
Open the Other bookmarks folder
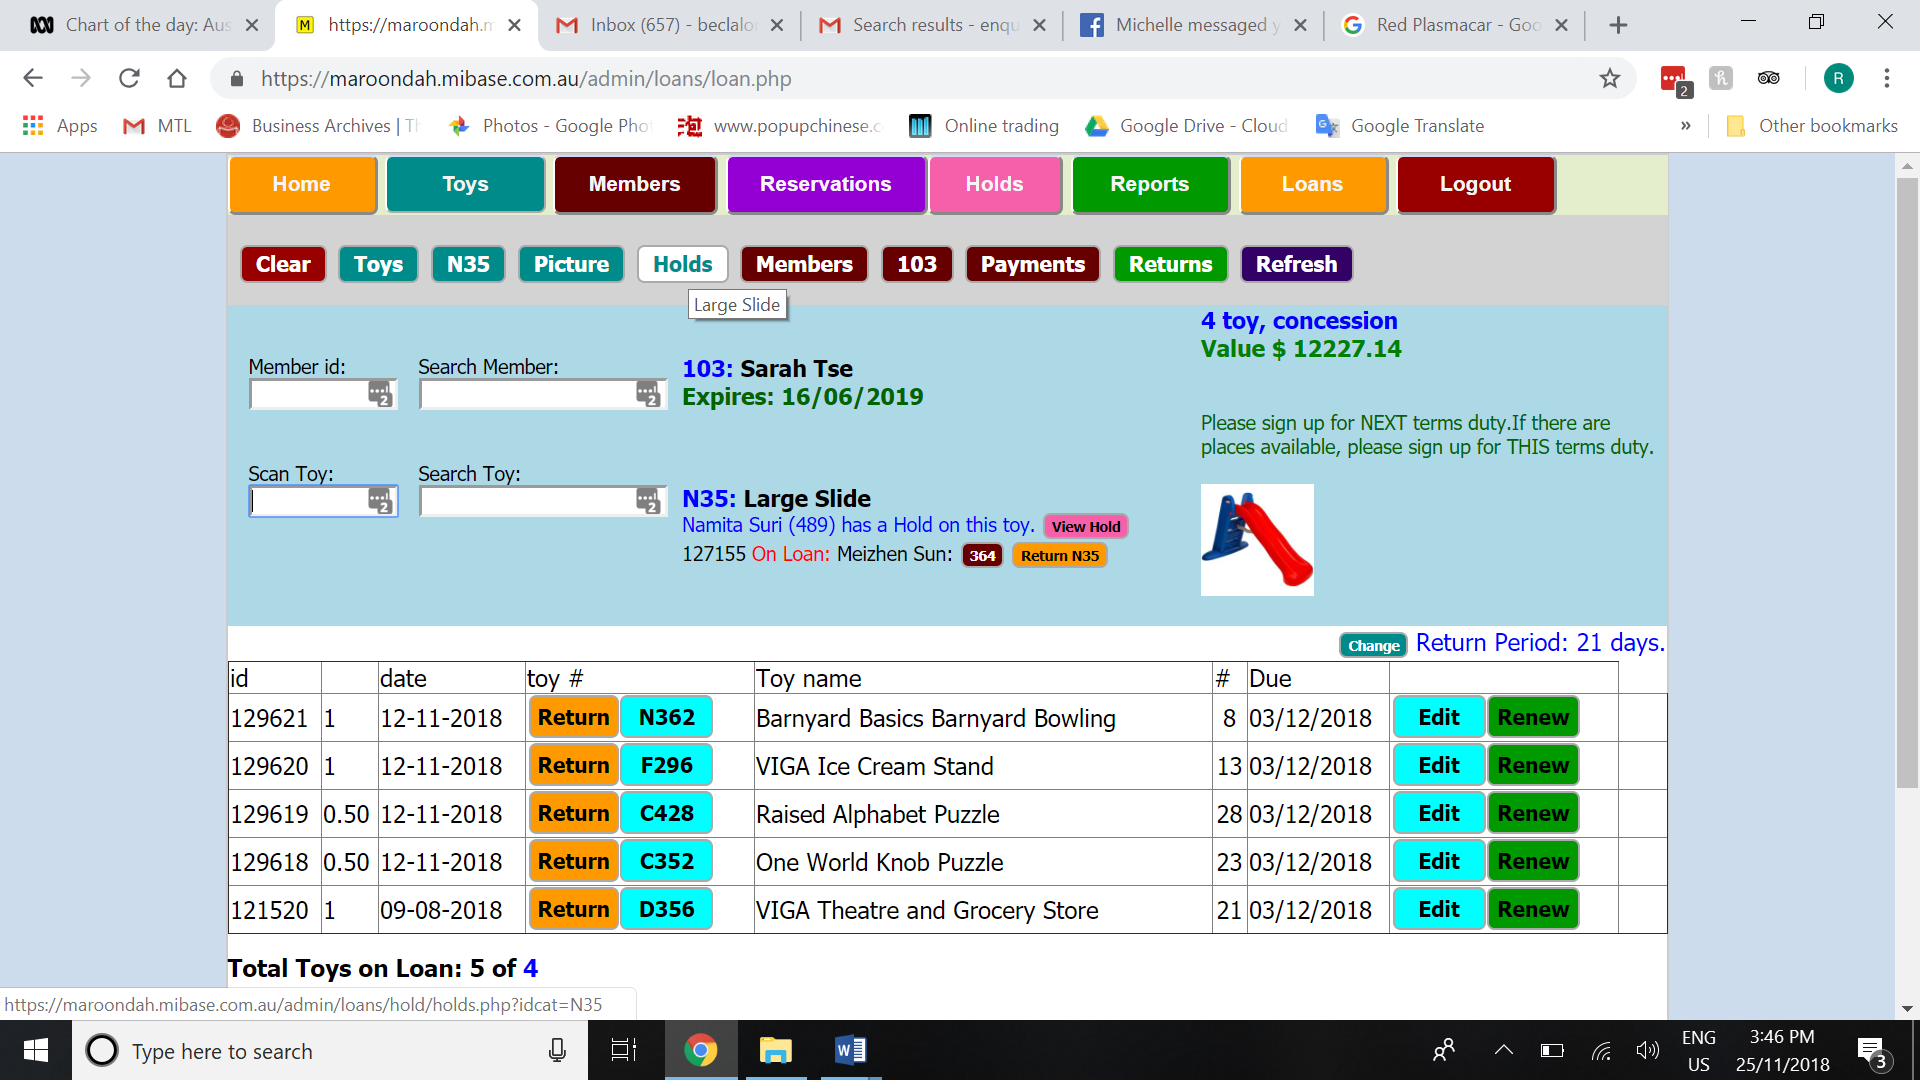pyautogui.click(x=1813, y=125)
